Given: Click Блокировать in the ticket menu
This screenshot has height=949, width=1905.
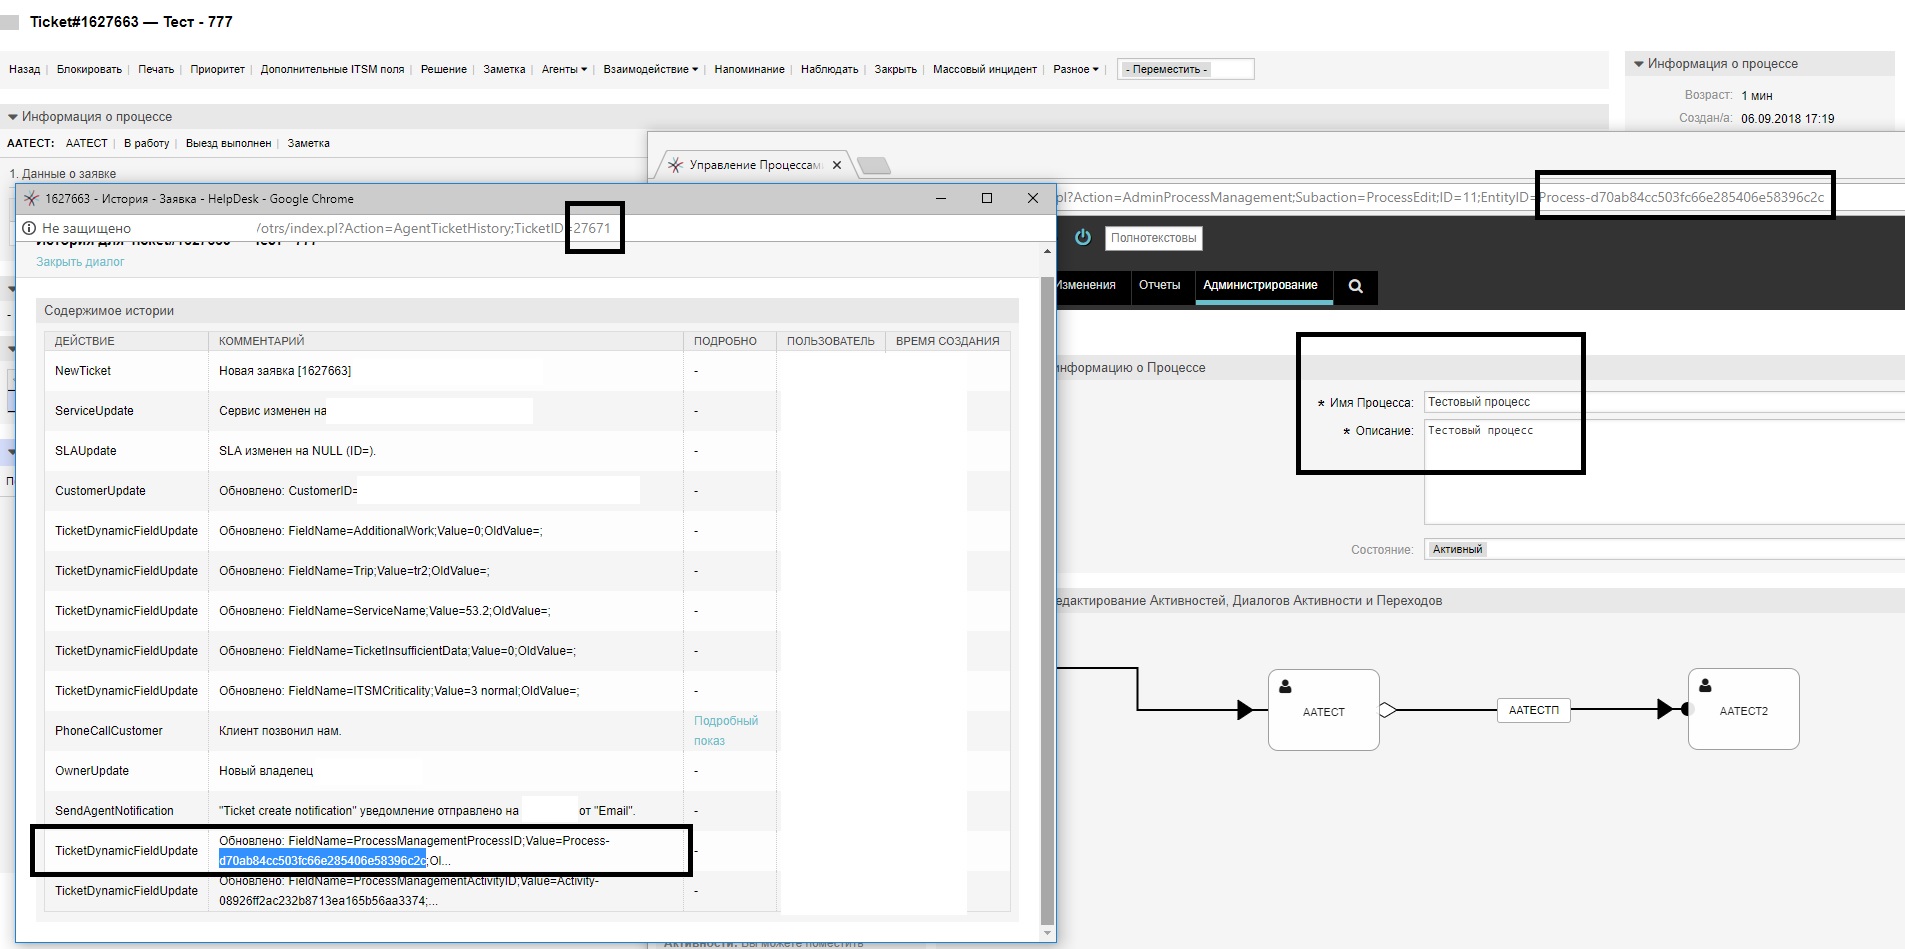Looking at the screenshot, I should click(x=89, y=69).
